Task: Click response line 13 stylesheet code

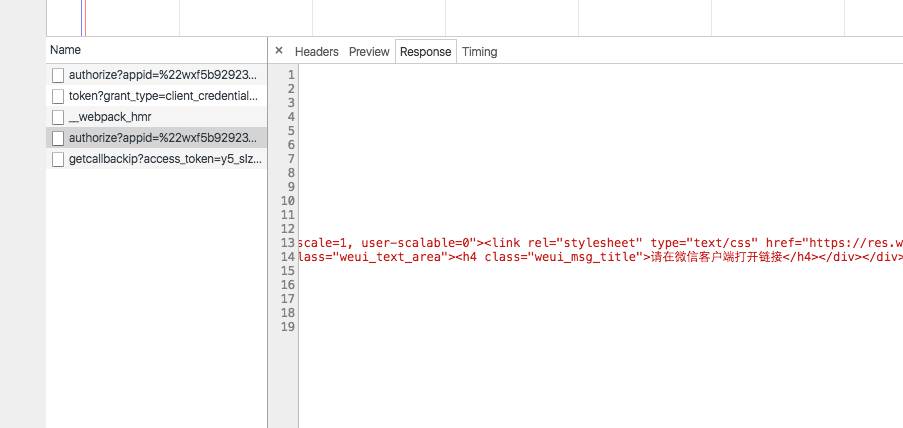Action: (601, 243)
